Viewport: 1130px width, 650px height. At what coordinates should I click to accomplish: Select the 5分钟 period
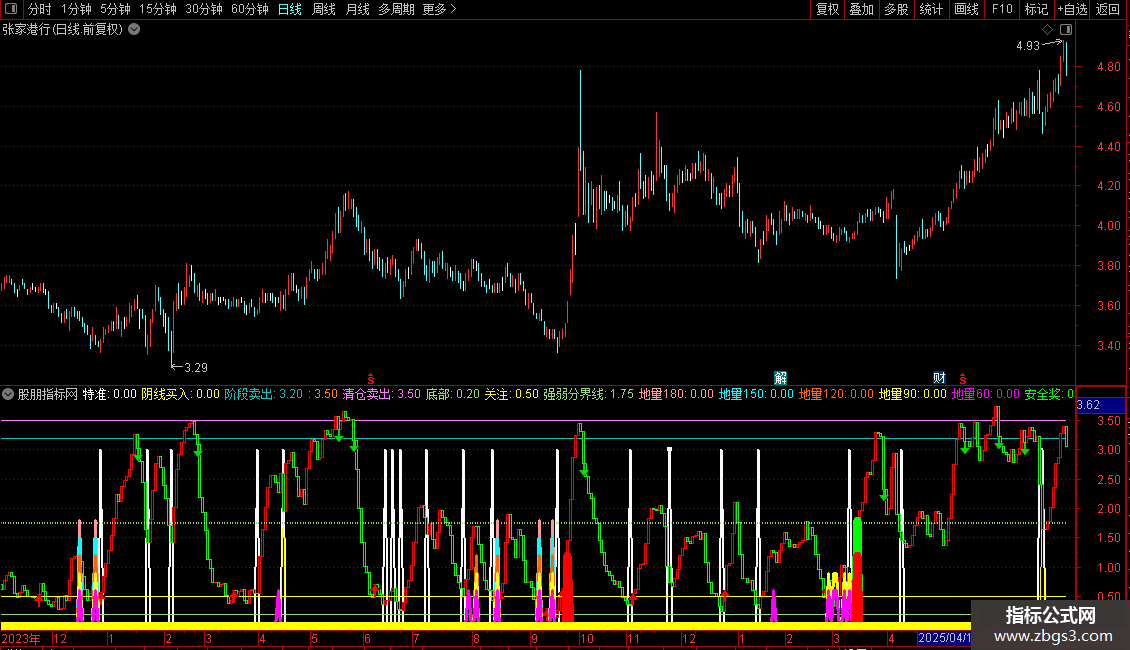[115, 9]
